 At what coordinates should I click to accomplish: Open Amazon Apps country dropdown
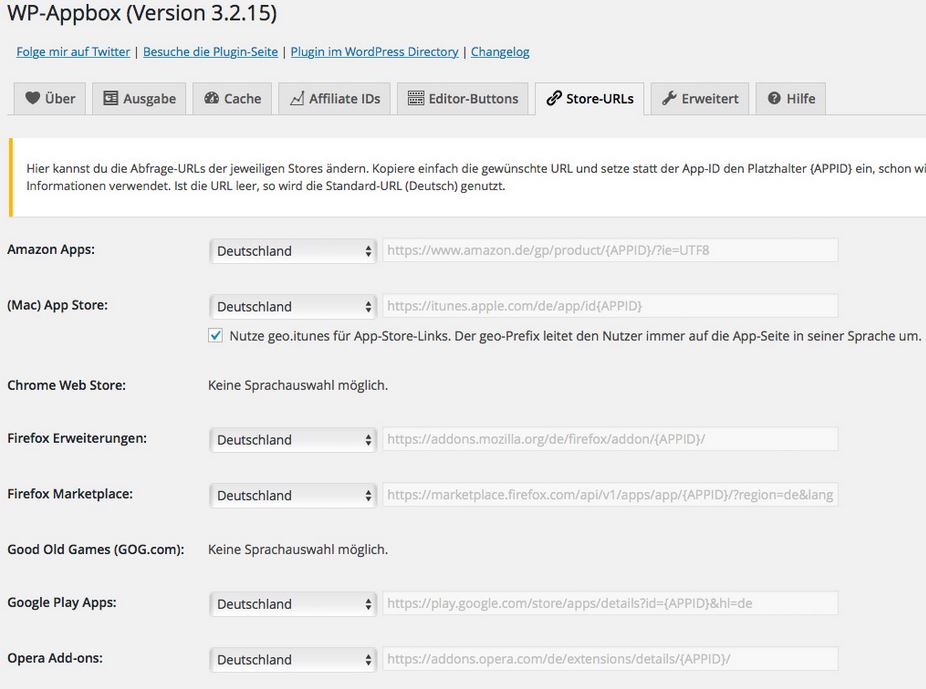(293, 251)
